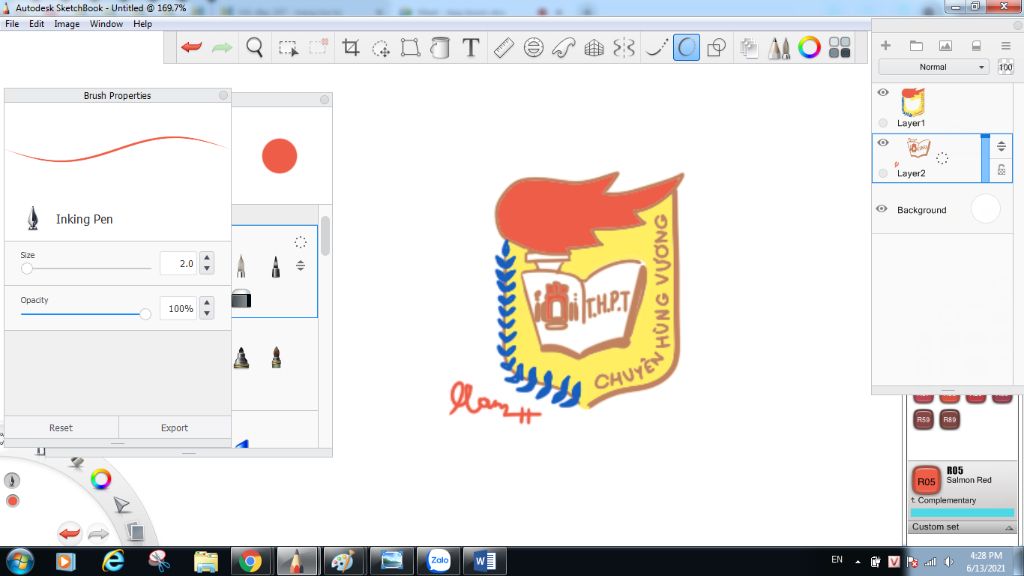Hide the Background layer eye icon
1024x576 pixels.
pyautogui.click(x=882, y=209)
